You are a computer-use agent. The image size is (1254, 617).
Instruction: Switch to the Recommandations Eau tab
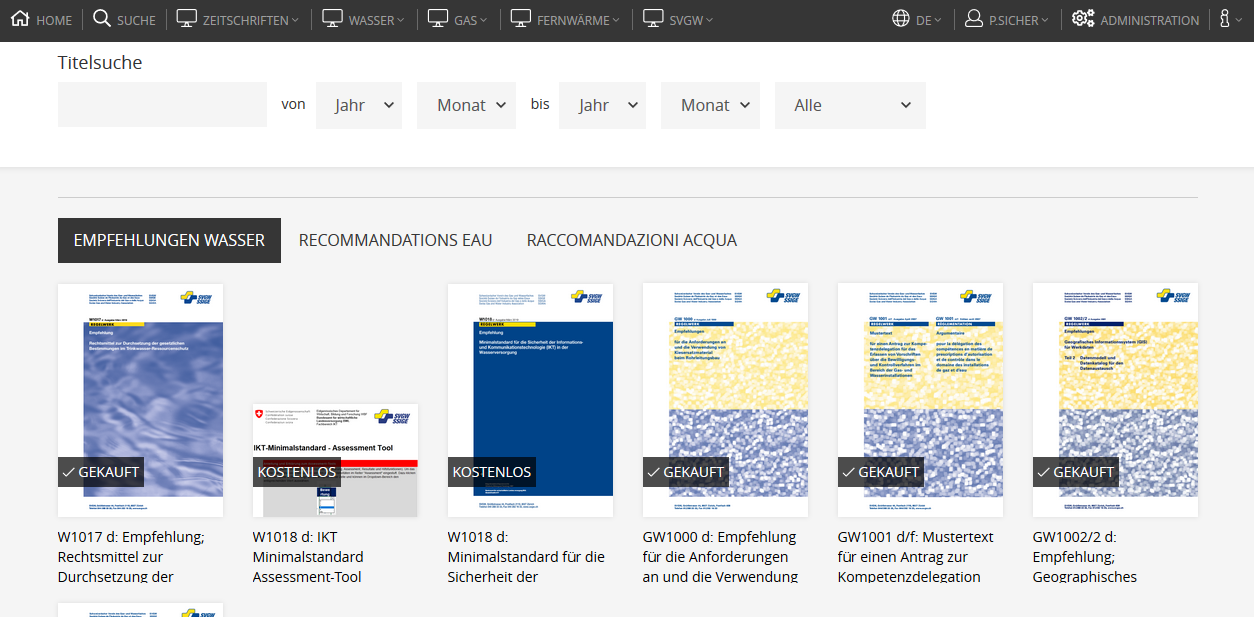395,240
